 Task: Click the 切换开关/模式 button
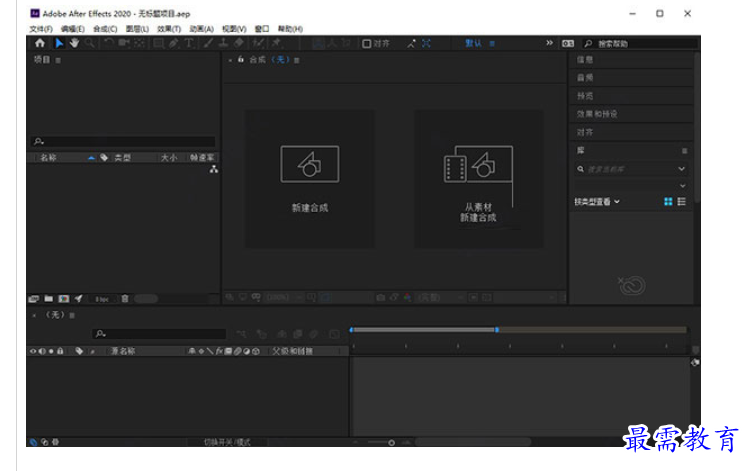(x=227, y=442)
